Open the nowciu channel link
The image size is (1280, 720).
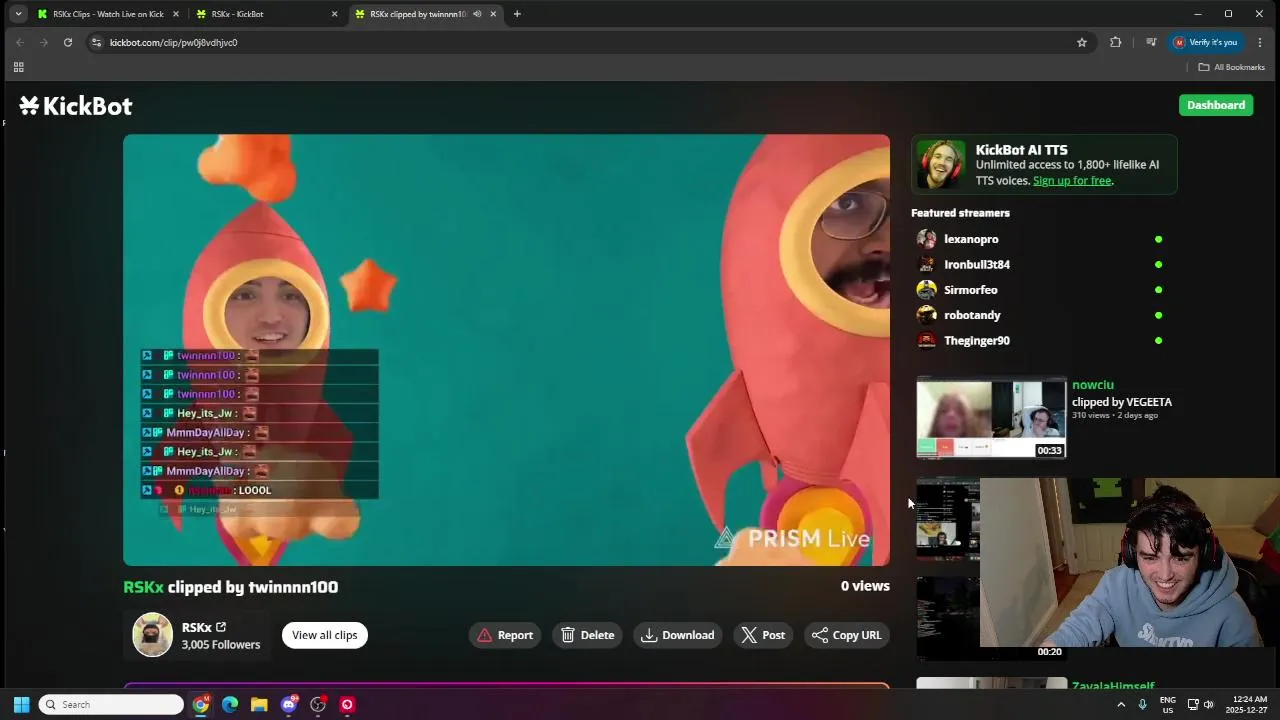pyautogui.click(x=1092, y=385)
